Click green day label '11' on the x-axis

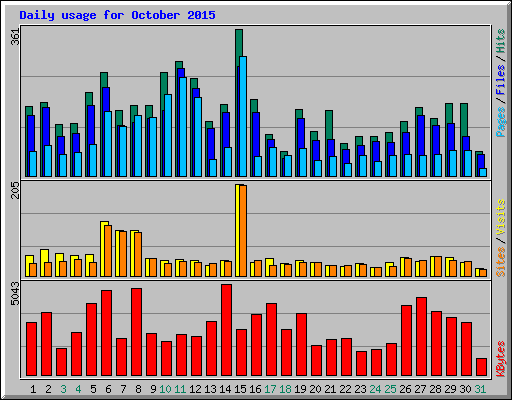coord(180,389)
